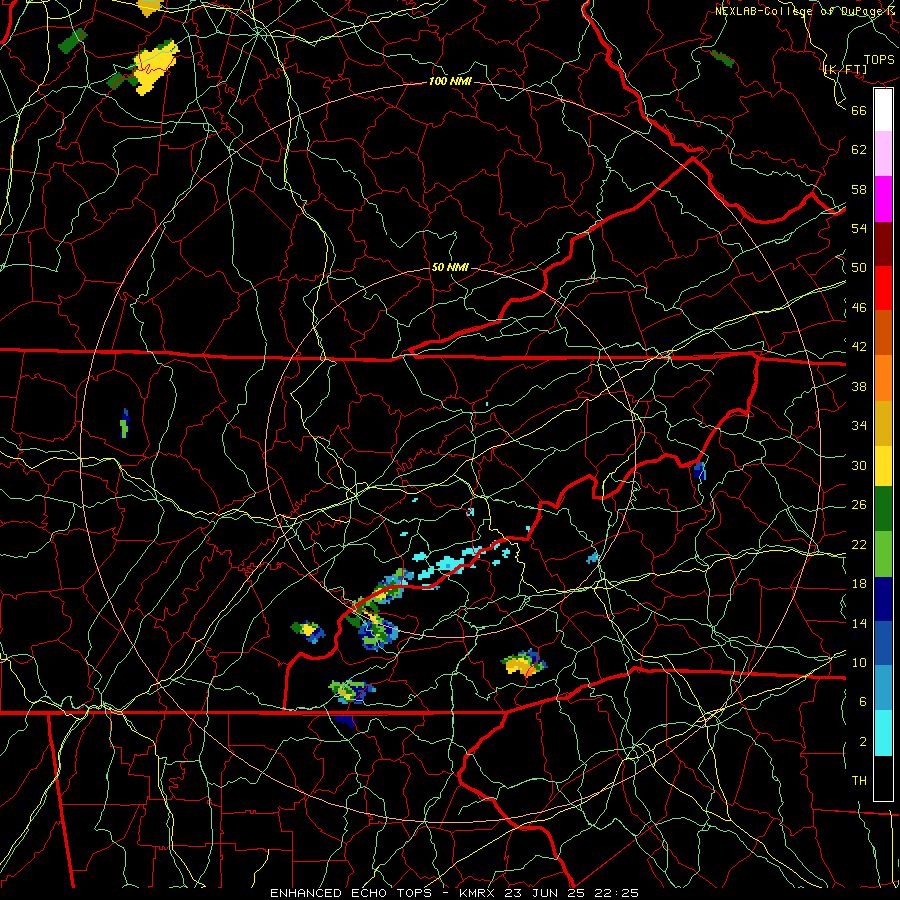This screenshot has height=900, width=900.
Task: Click the '42' legend value
Action: [x=859, y=347]
